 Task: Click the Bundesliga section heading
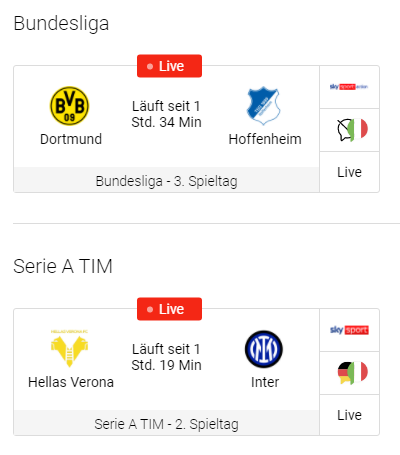point(61,24)
